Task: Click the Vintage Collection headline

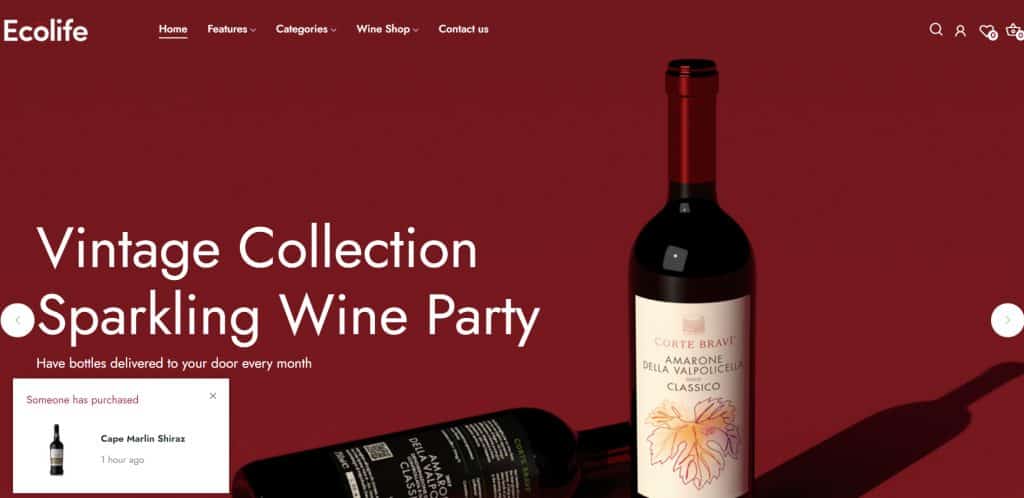Action: coord(257,249)
